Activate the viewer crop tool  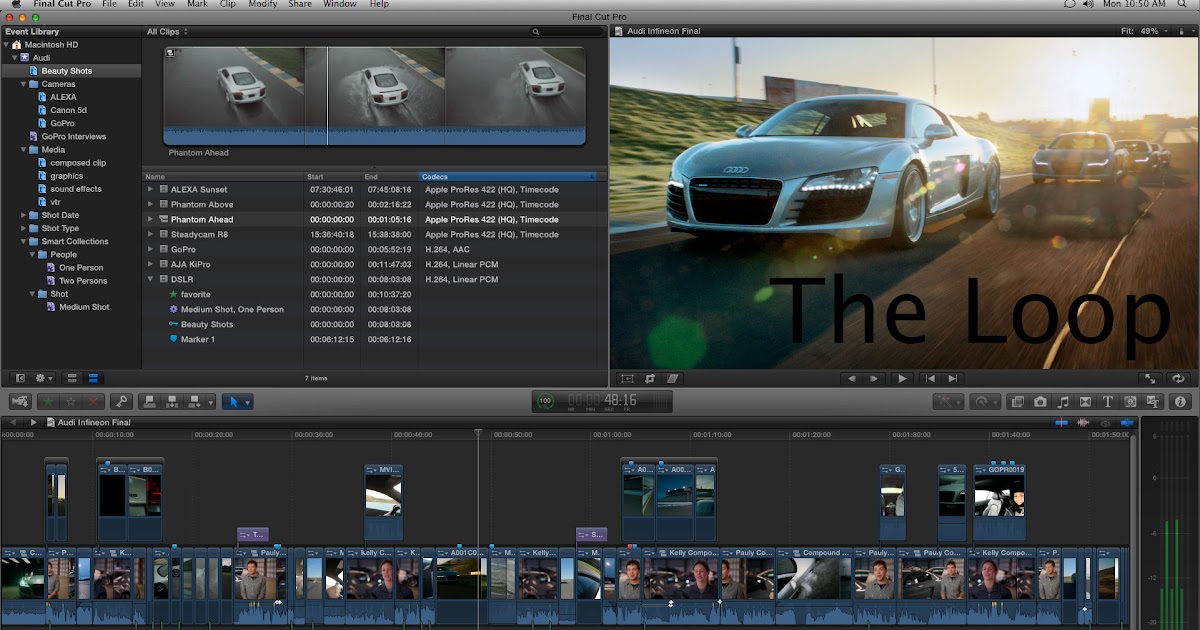[x=650, y=378]
